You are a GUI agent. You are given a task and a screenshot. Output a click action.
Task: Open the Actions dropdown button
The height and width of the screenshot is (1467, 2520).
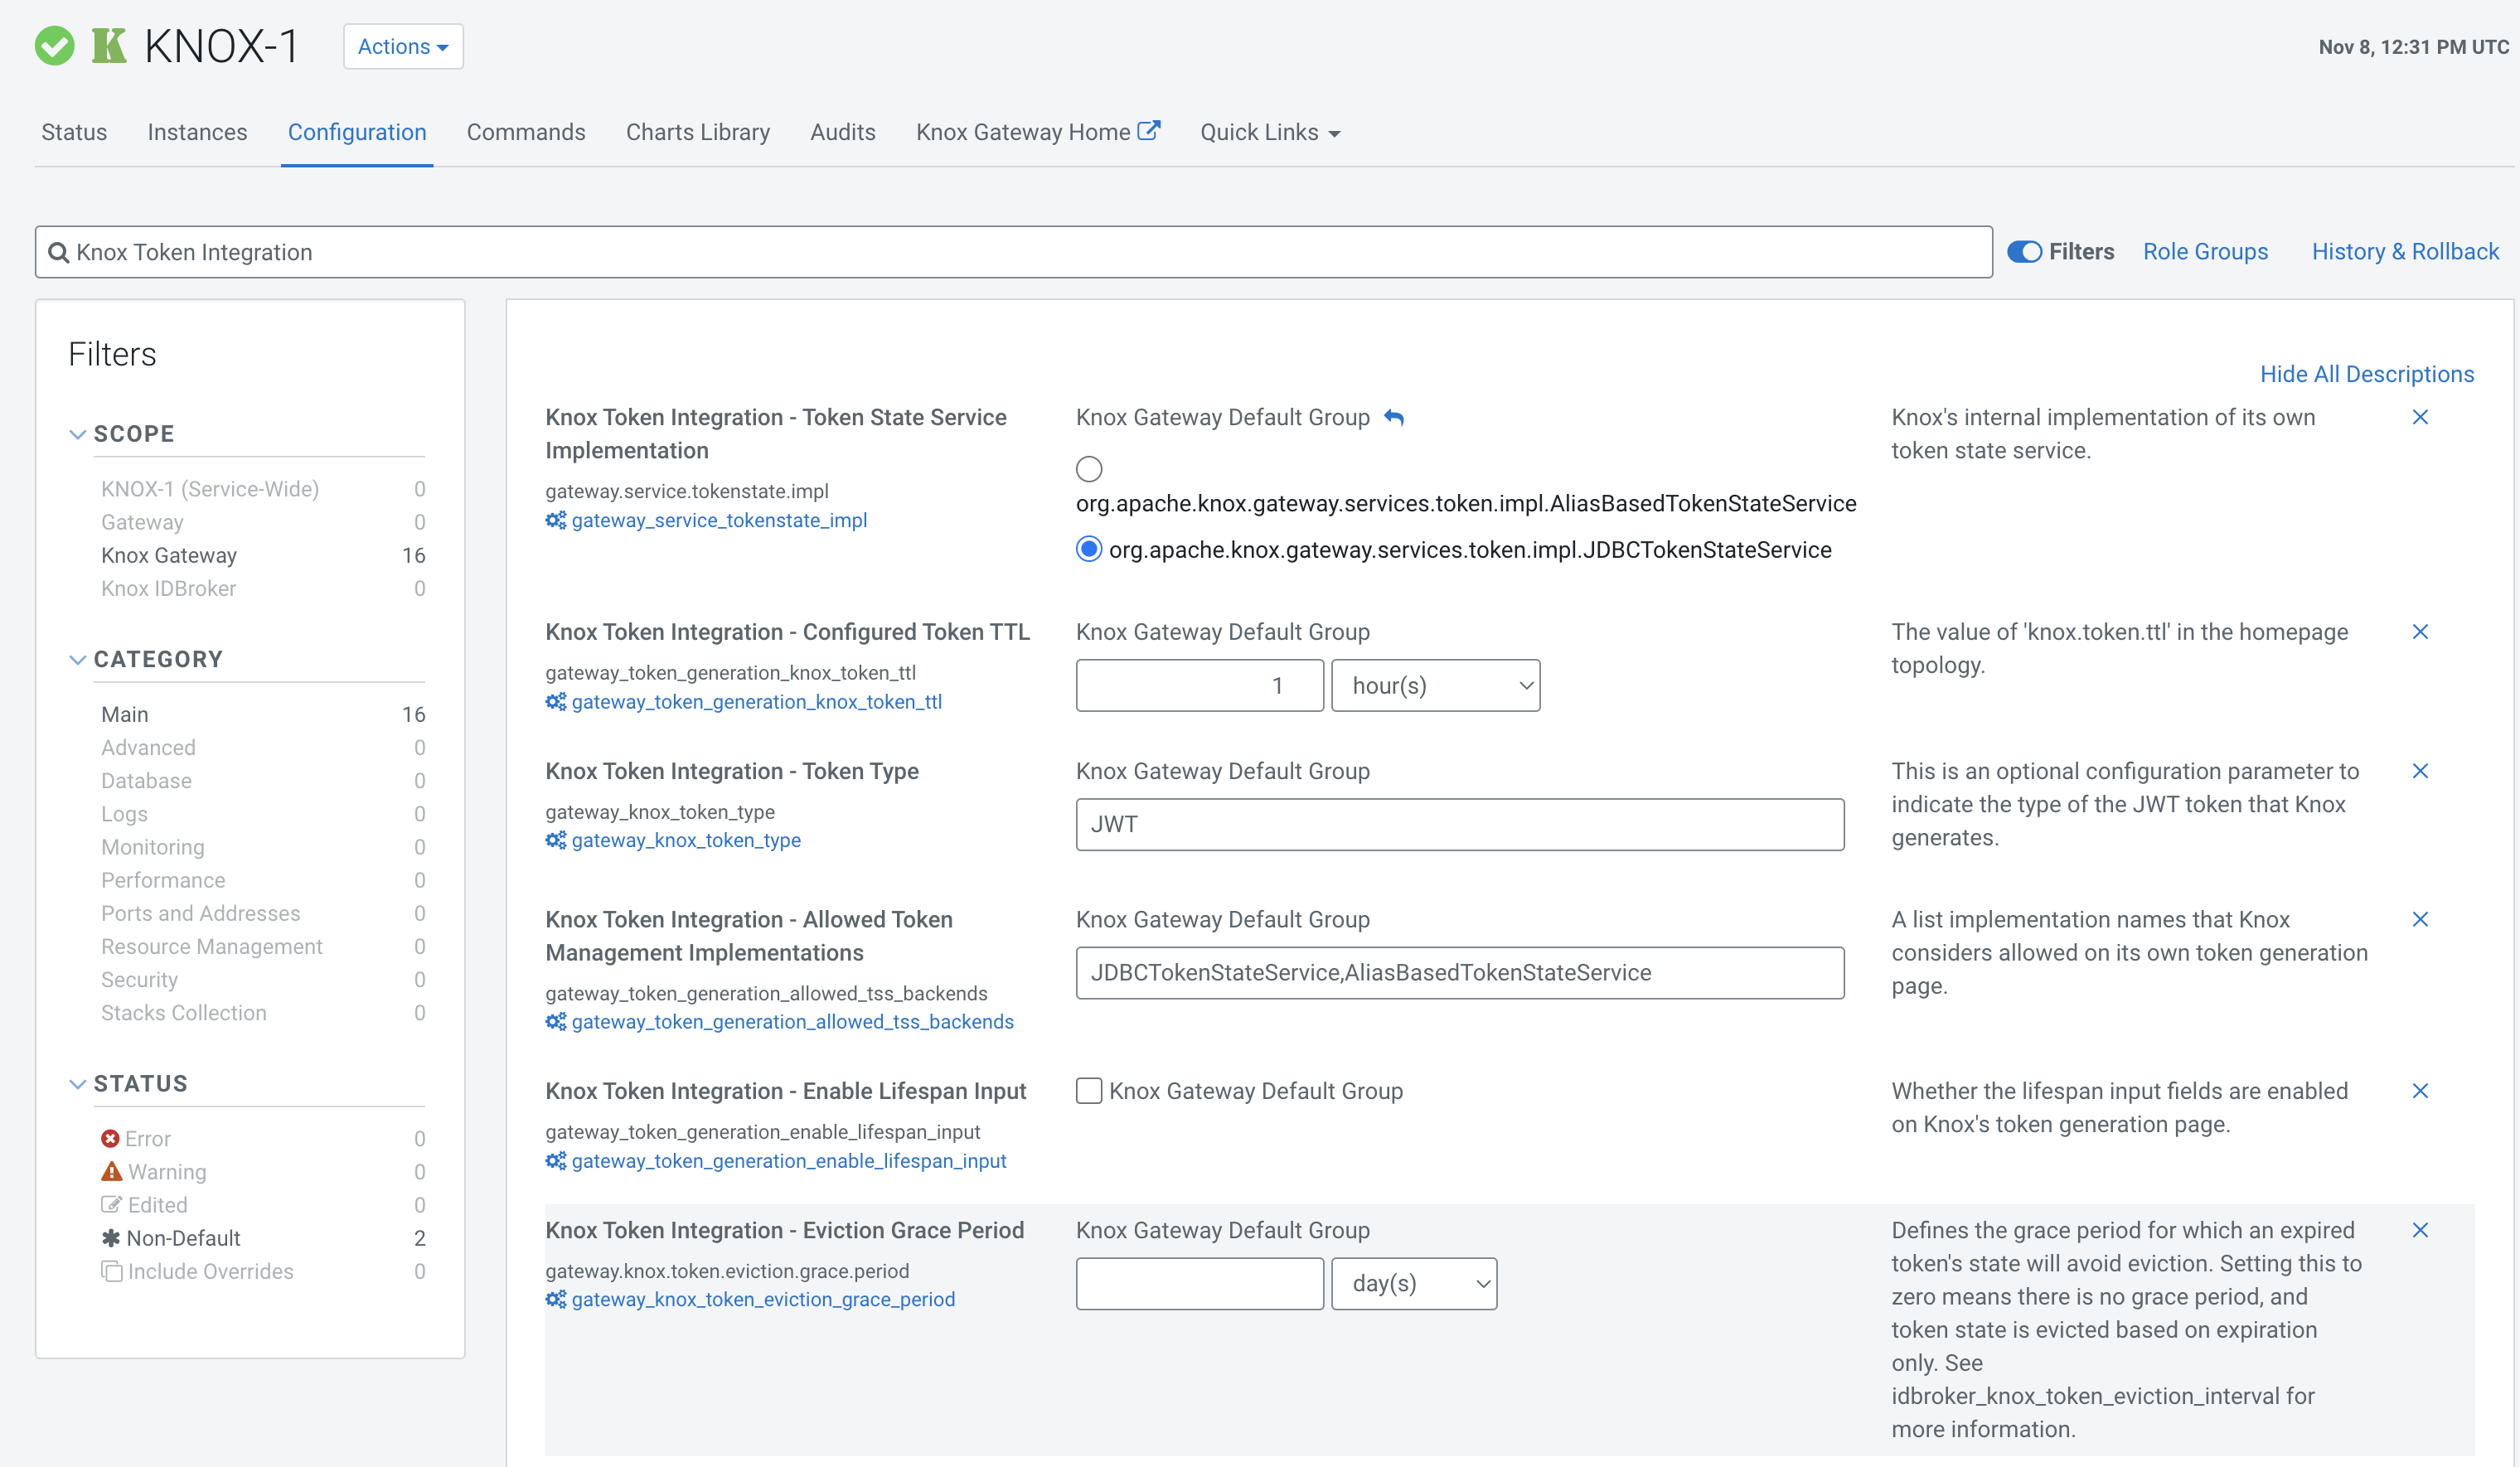tap(403, 47)
